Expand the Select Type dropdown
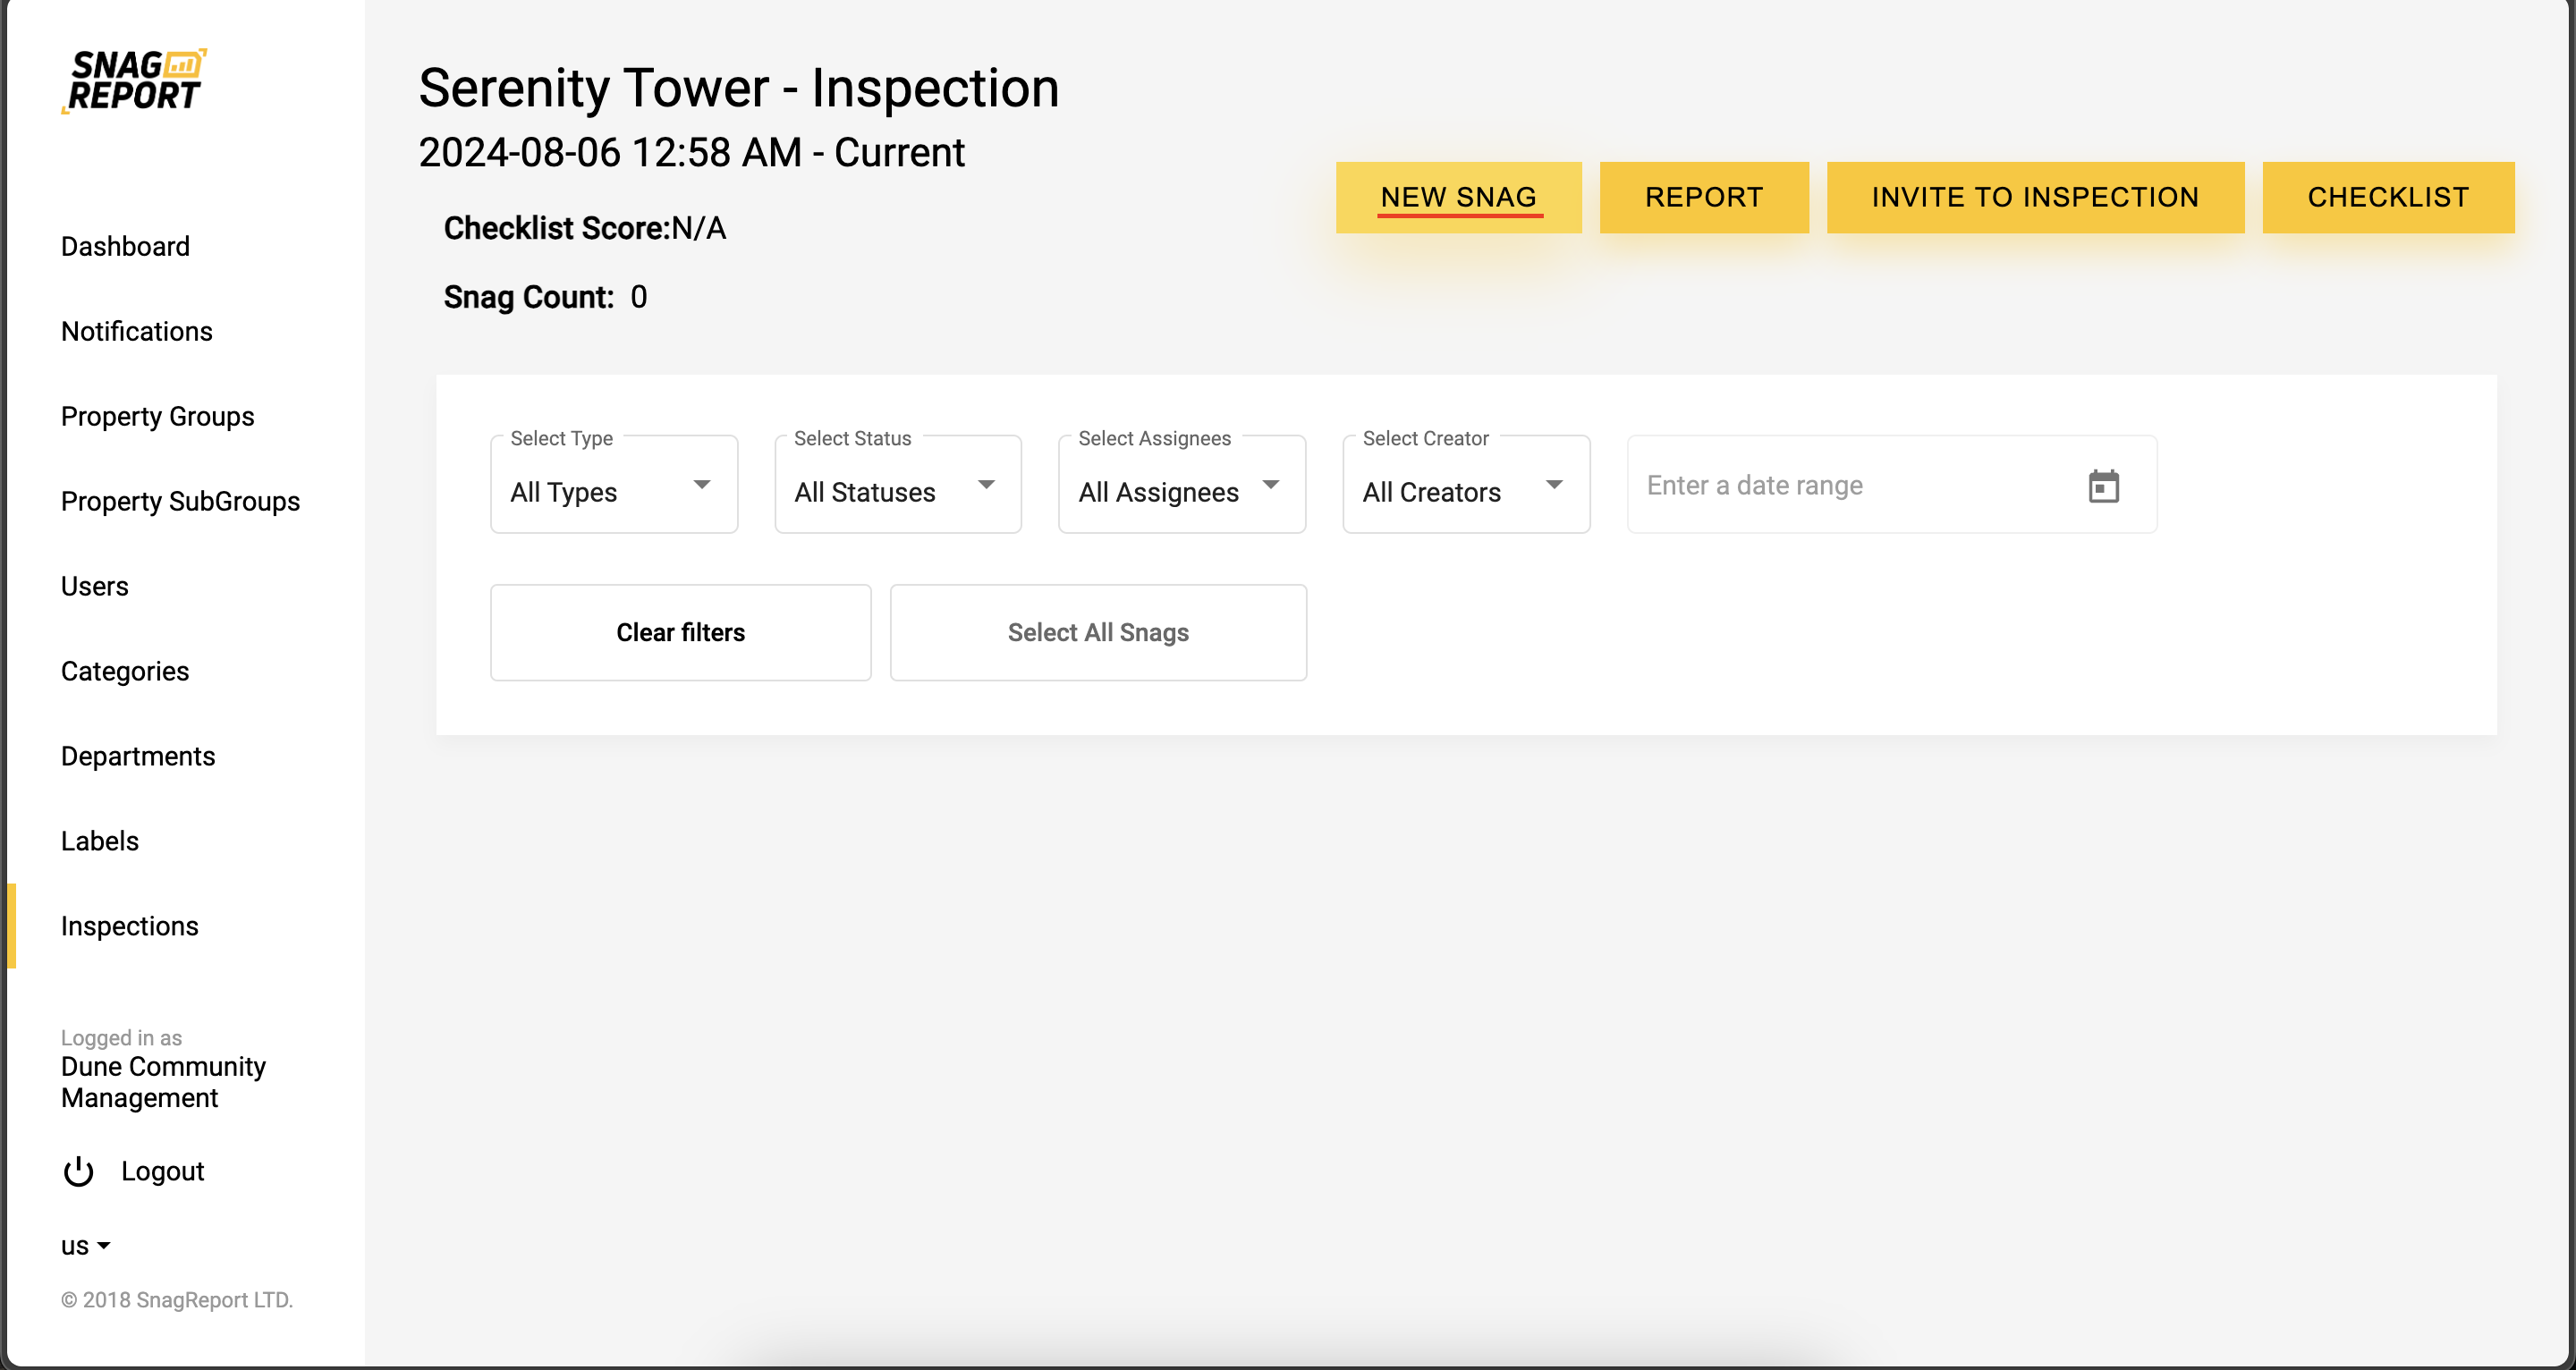The image size is (2576, 1370). [614, 486]
